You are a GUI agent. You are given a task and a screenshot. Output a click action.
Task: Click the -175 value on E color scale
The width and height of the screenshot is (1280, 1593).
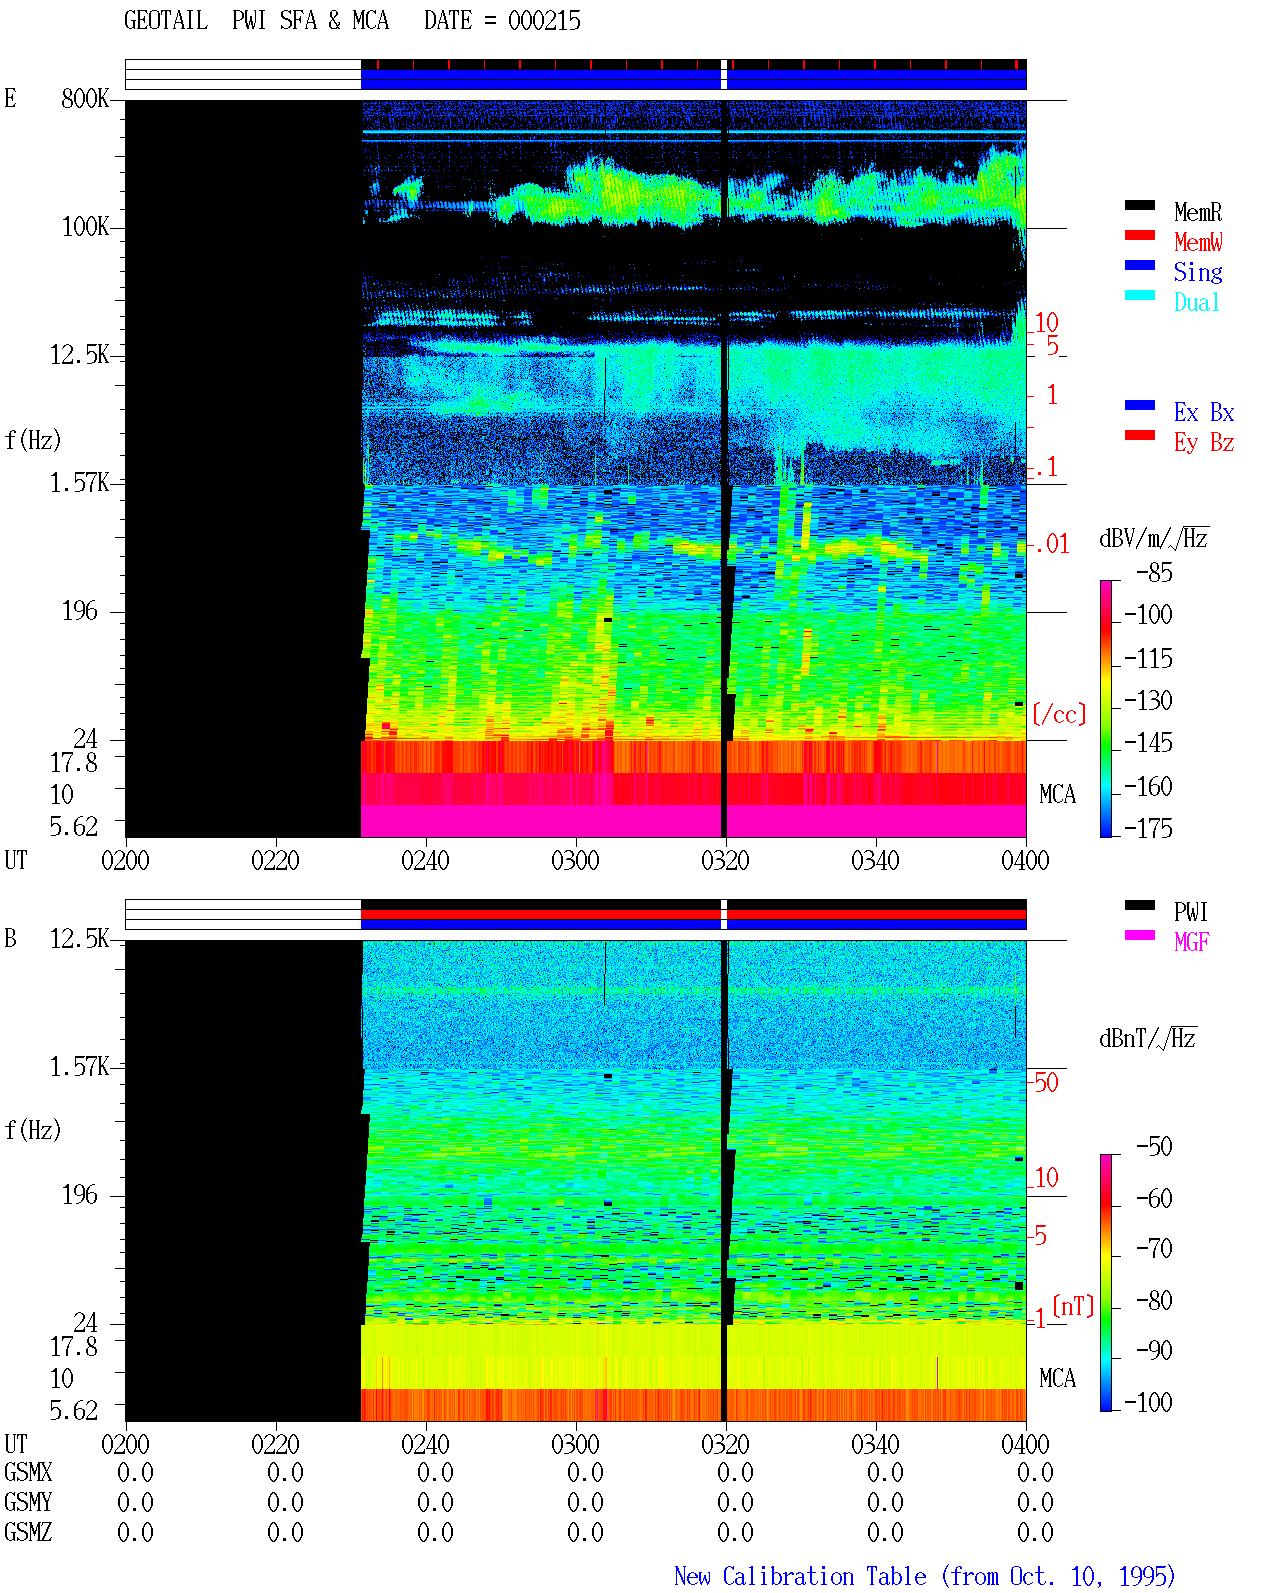[1148, 828]
